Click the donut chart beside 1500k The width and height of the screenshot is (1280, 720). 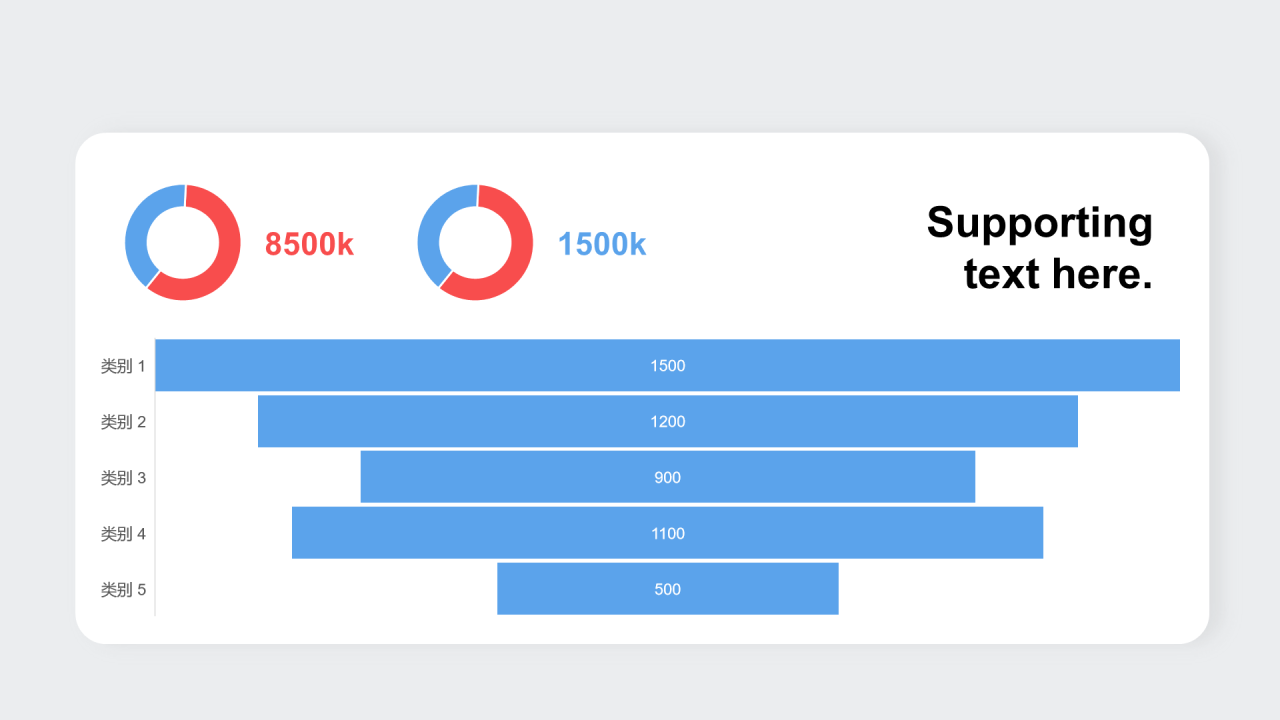[x=475, y=243]
